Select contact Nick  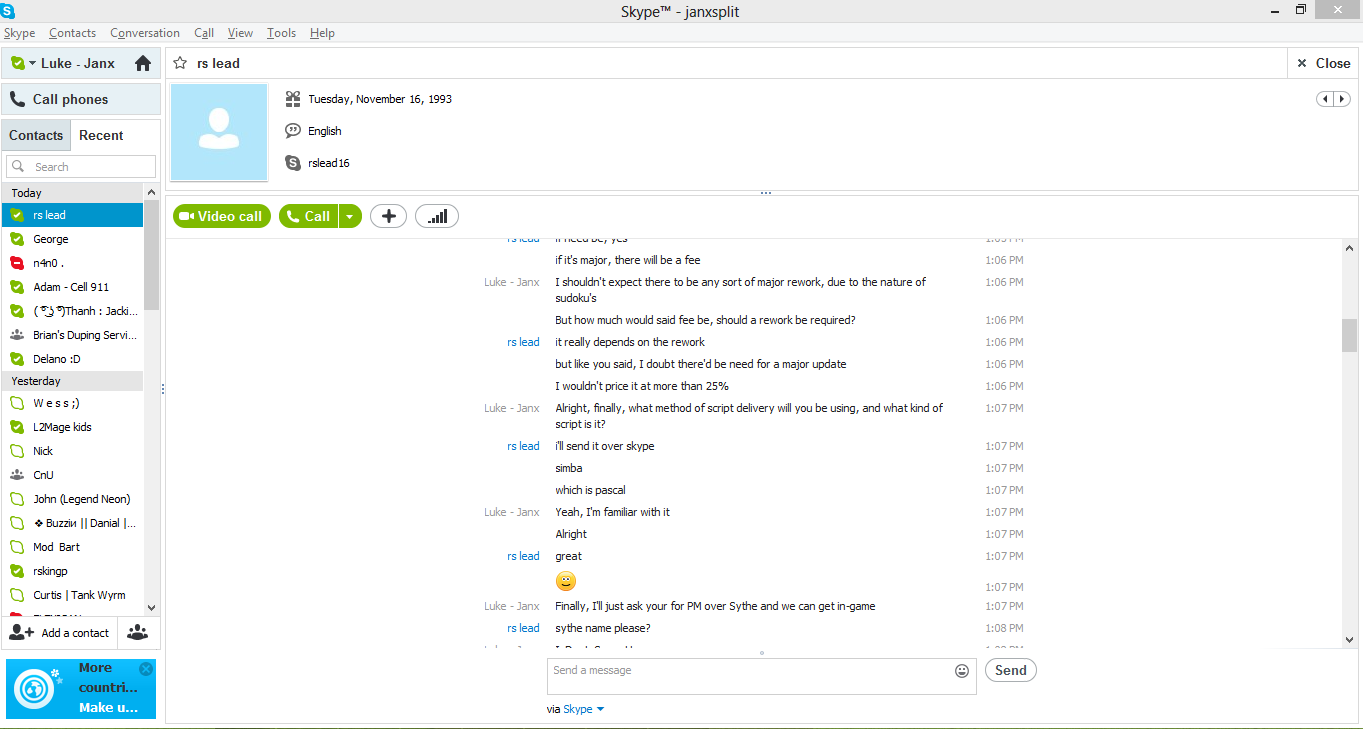coord(73,451)
